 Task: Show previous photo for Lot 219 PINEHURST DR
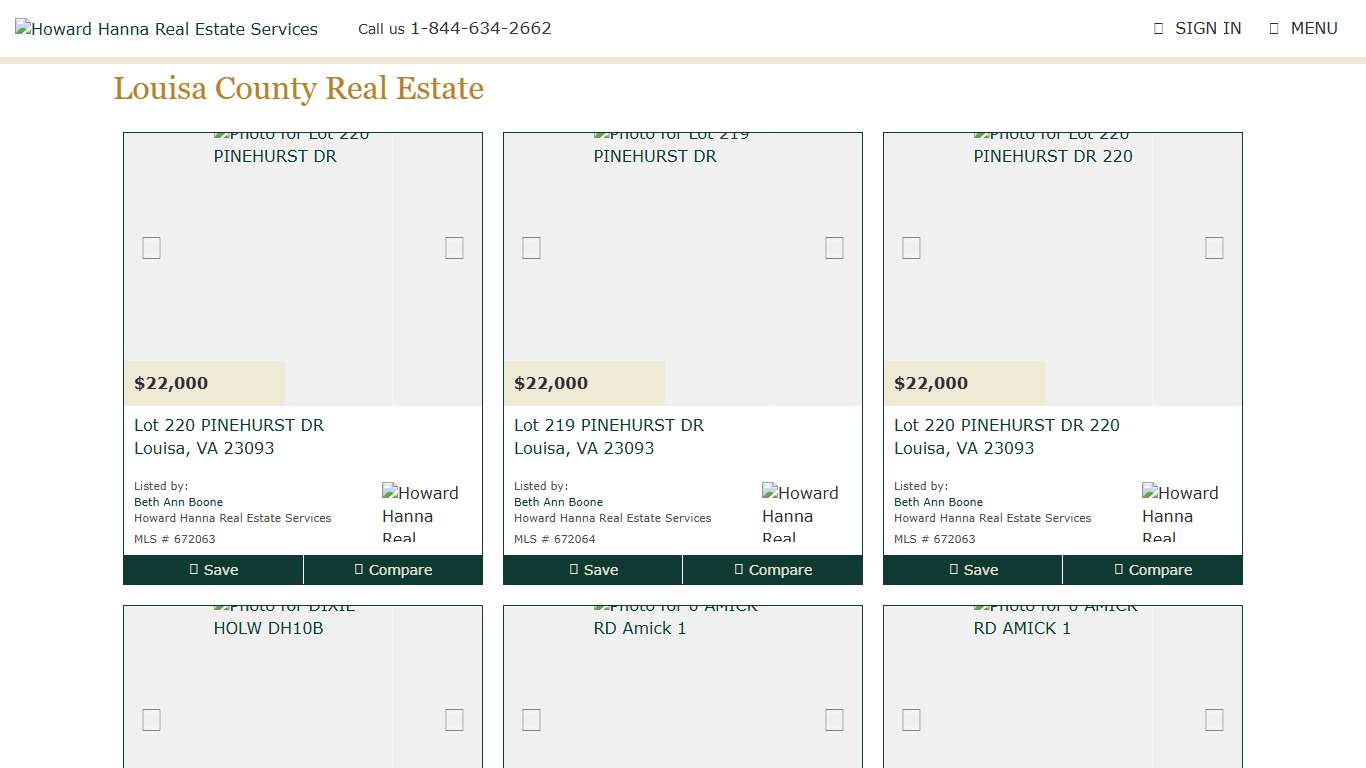click(531, 248)
